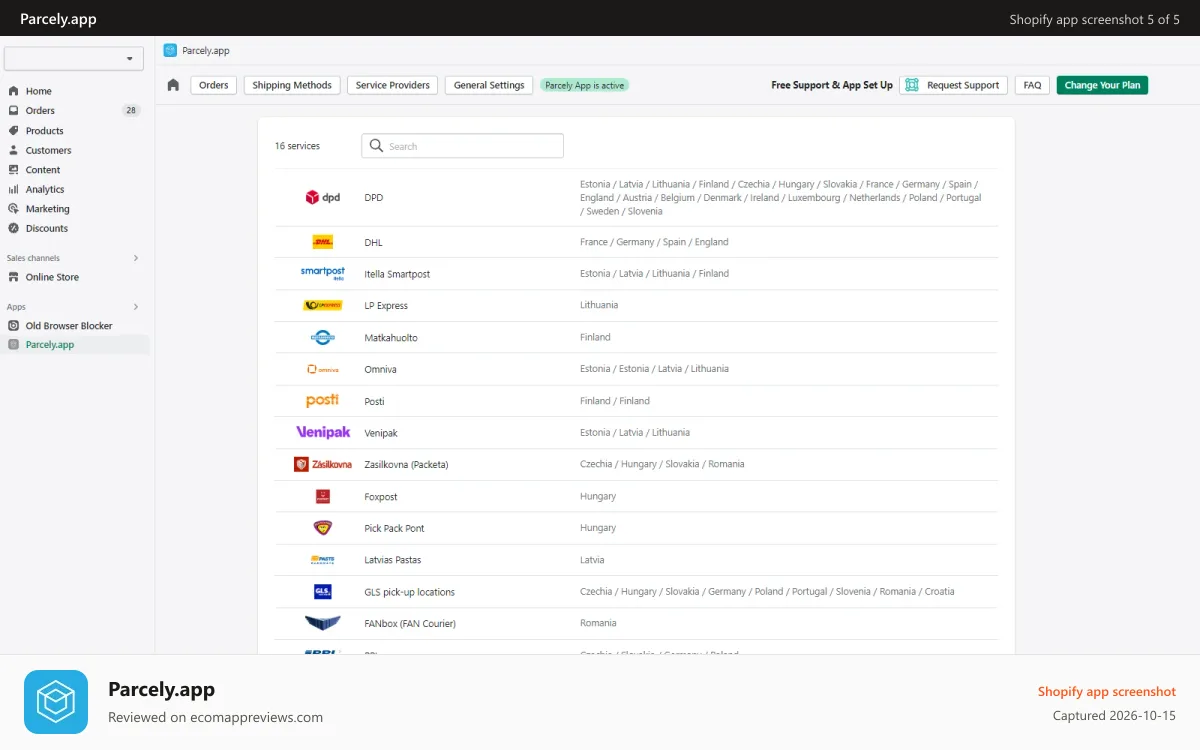Click Analytics in the sidebar
Image resolution: width=1200 pixels, height=750 pixels.
pos(45,189)
